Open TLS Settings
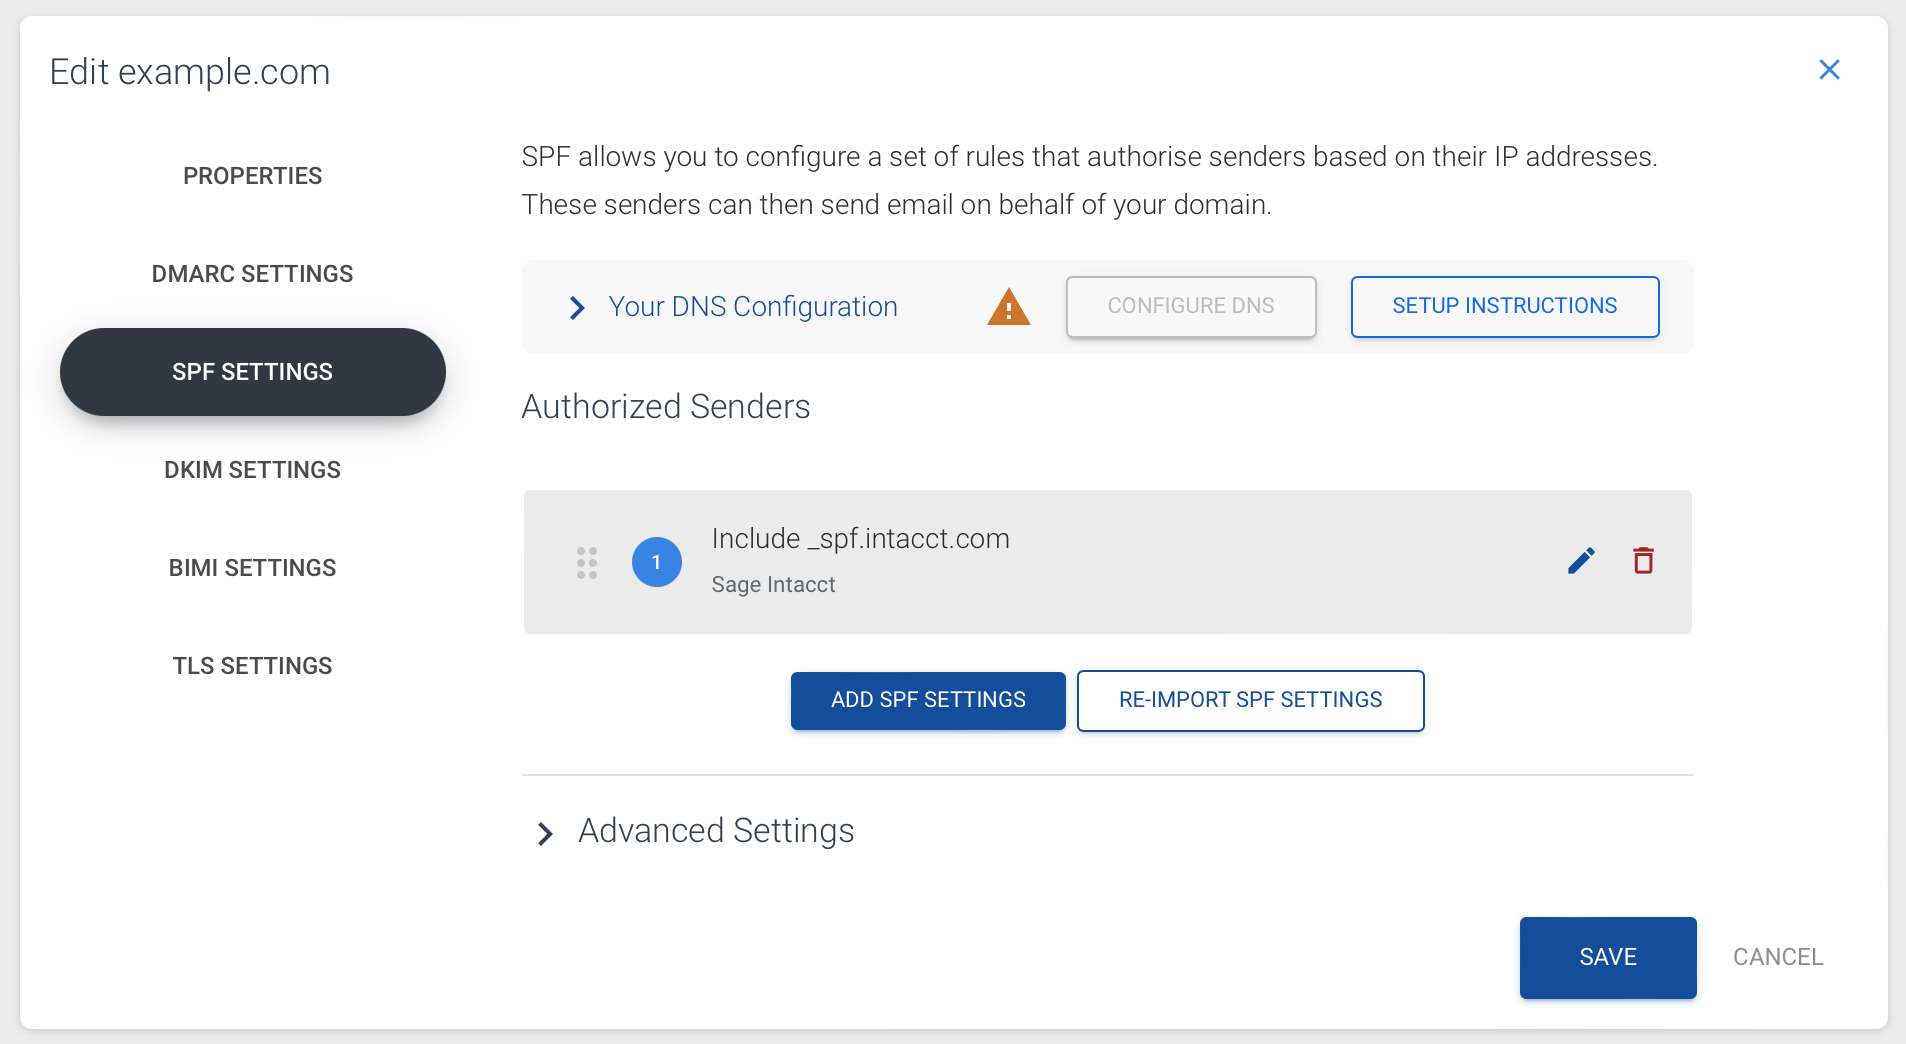 (x=252, y=665)
